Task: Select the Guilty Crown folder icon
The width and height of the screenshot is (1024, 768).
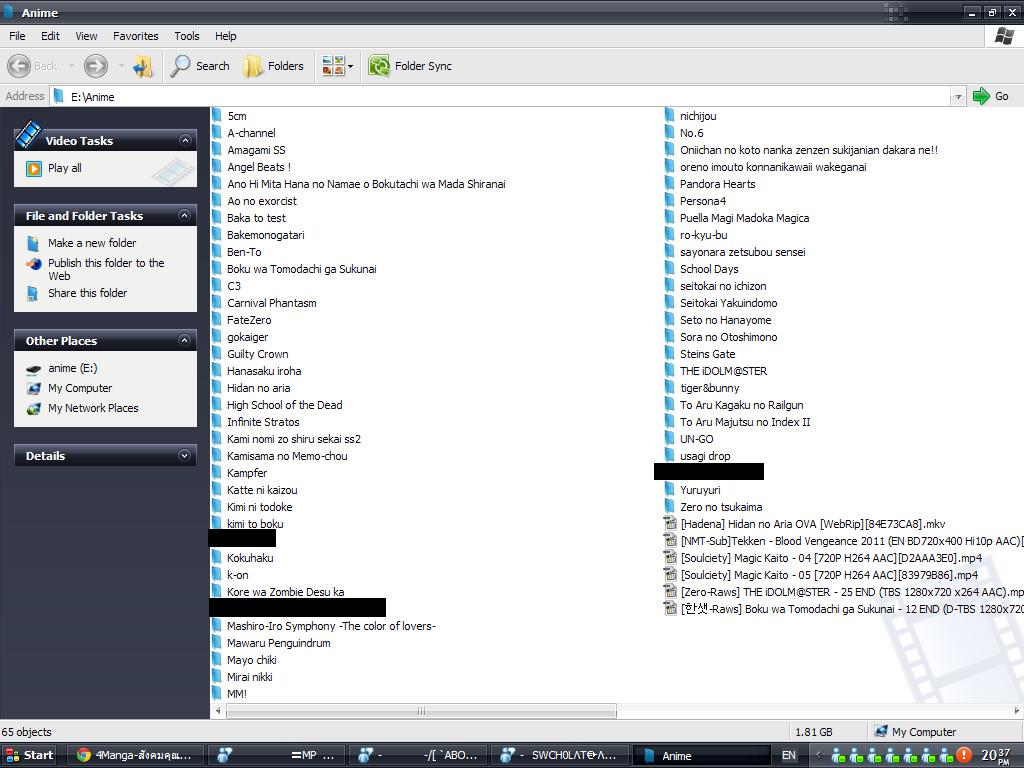Action: [x=216, y=353]
